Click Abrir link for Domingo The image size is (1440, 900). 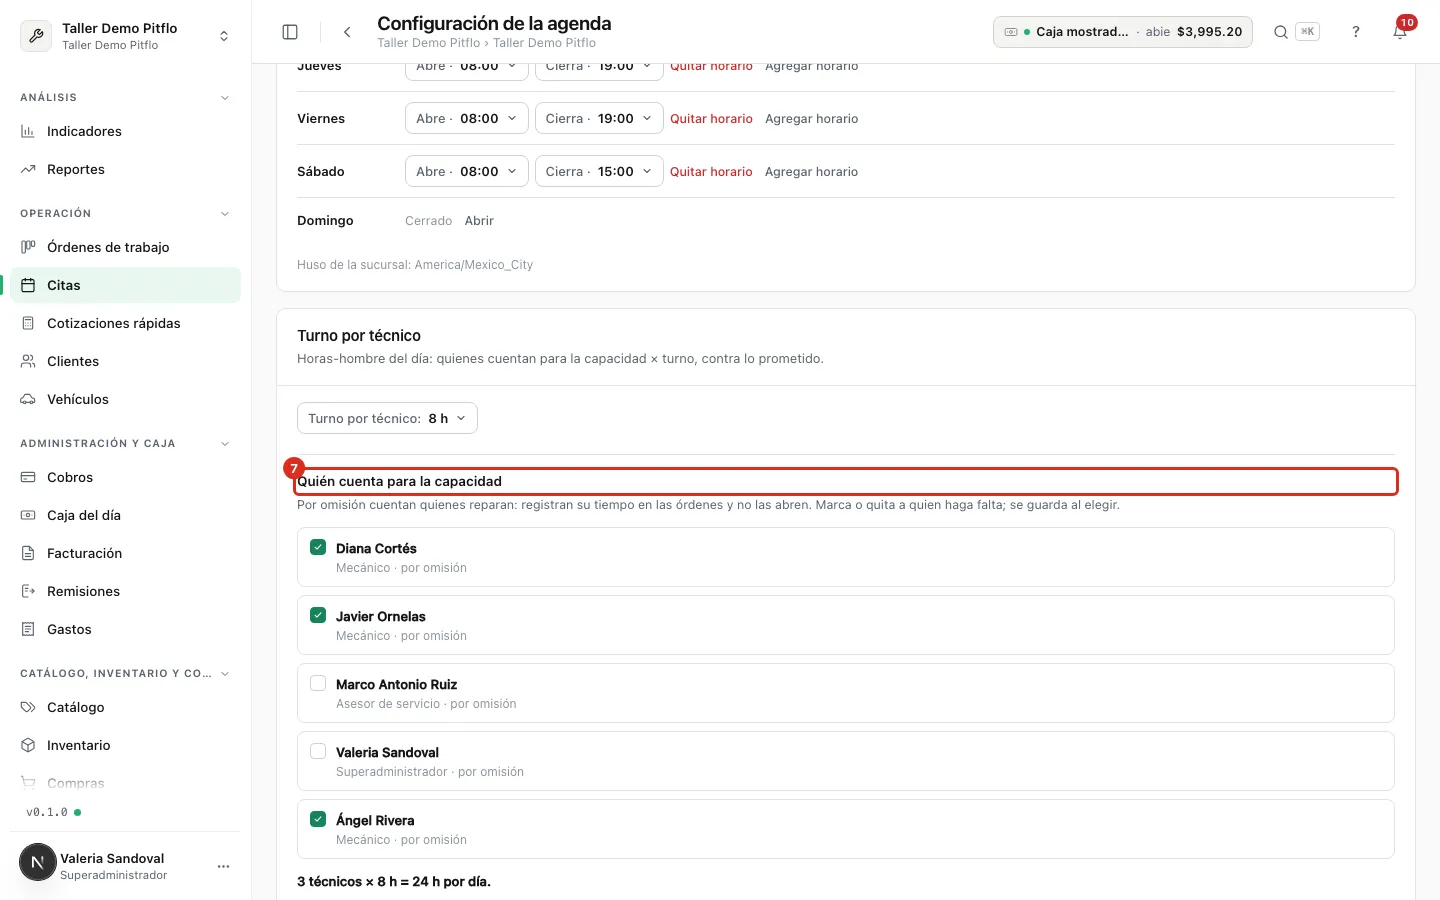click(x=479, y=220)
